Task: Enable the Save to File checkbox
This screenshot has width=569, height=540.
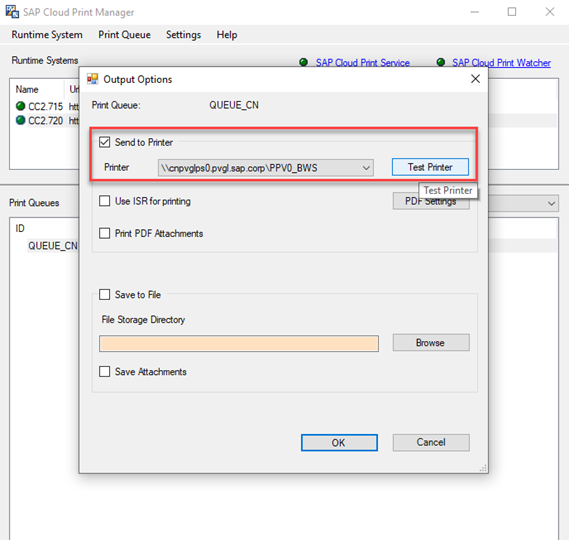Action: coord(105,294)
